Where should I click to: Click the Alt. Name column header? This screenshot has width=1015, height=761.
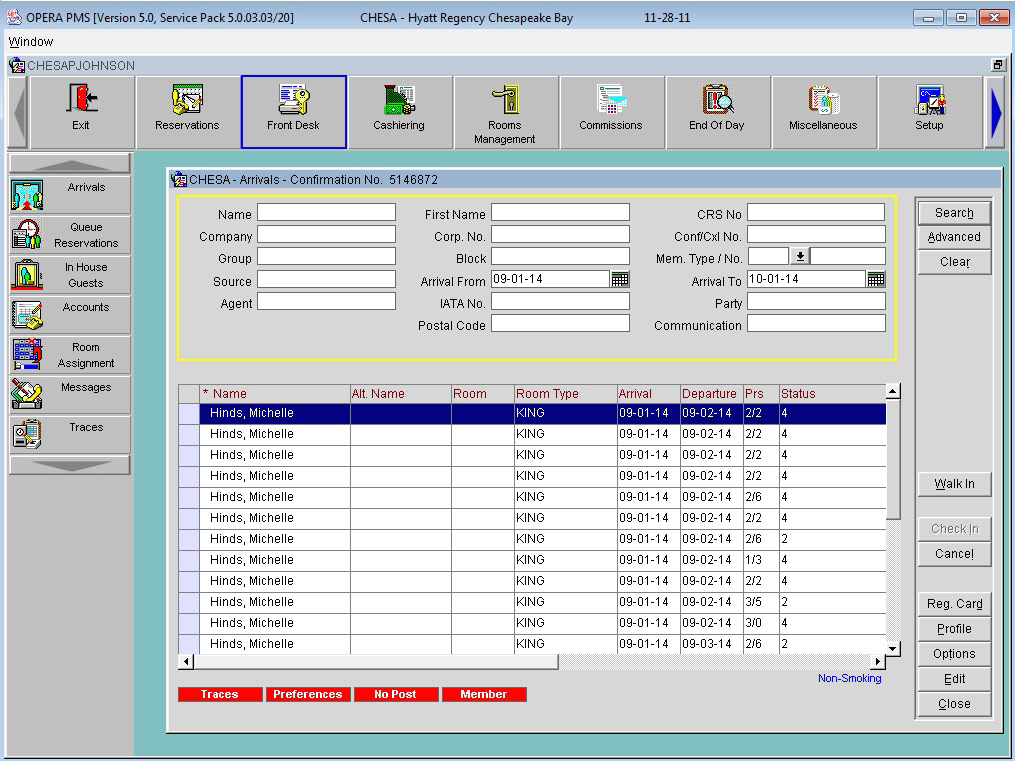click(x=400, y=393)
